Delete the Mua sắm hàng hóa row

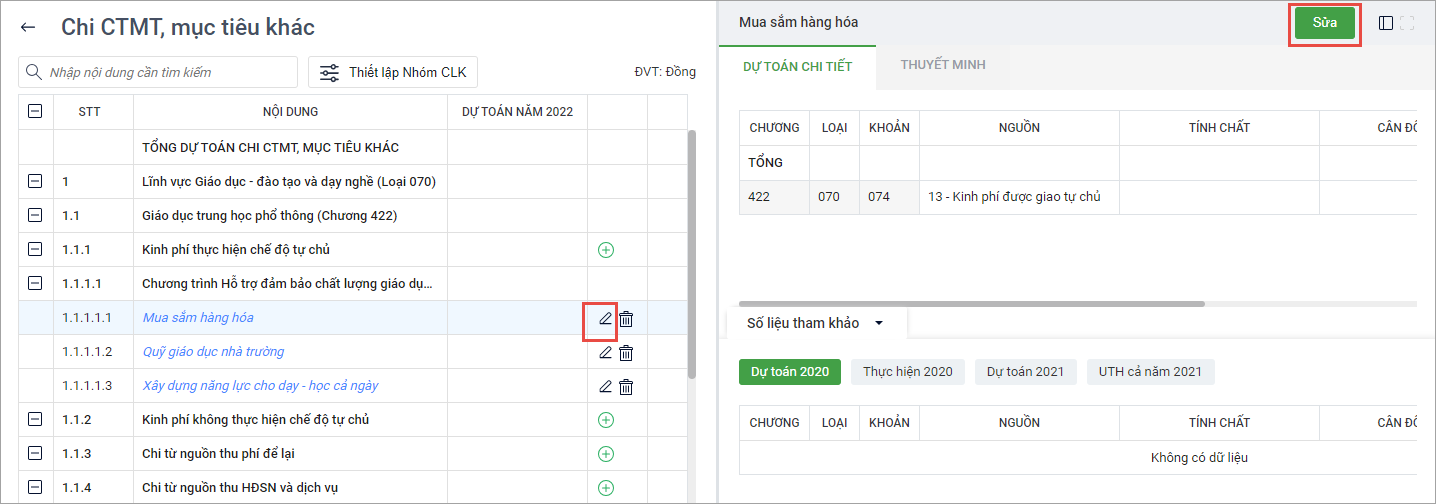click(x=626, y=319)
